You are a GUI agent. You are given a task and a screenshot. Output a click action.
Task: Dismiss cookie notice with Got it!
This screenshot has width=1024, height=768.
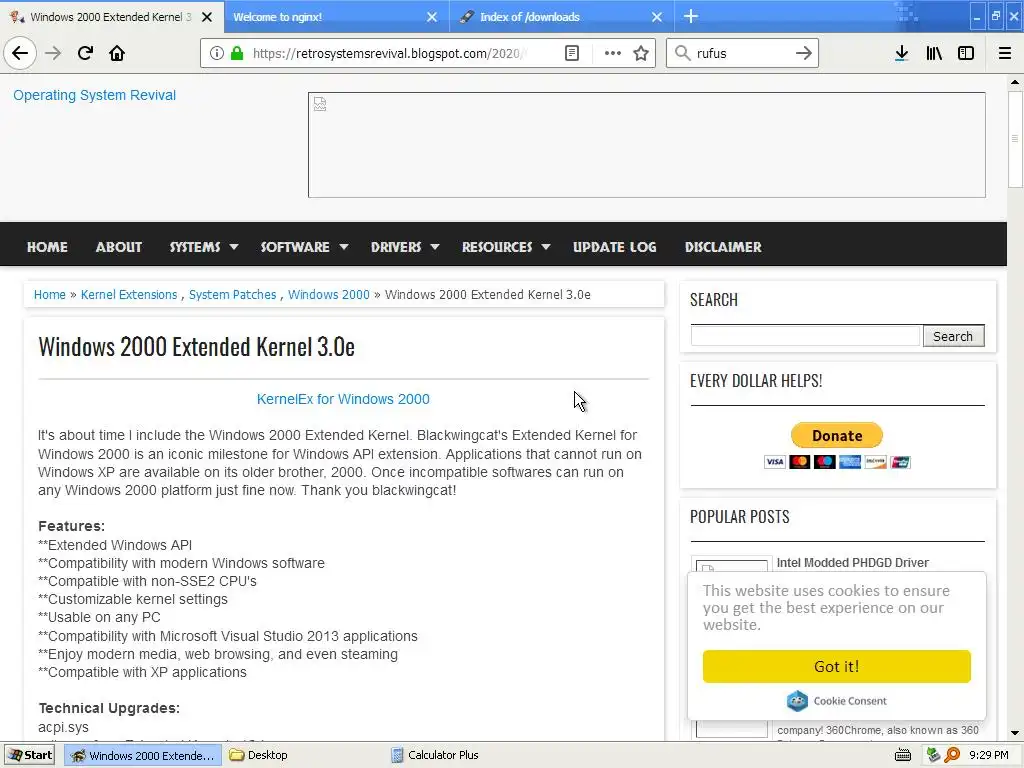pos(837,666)
